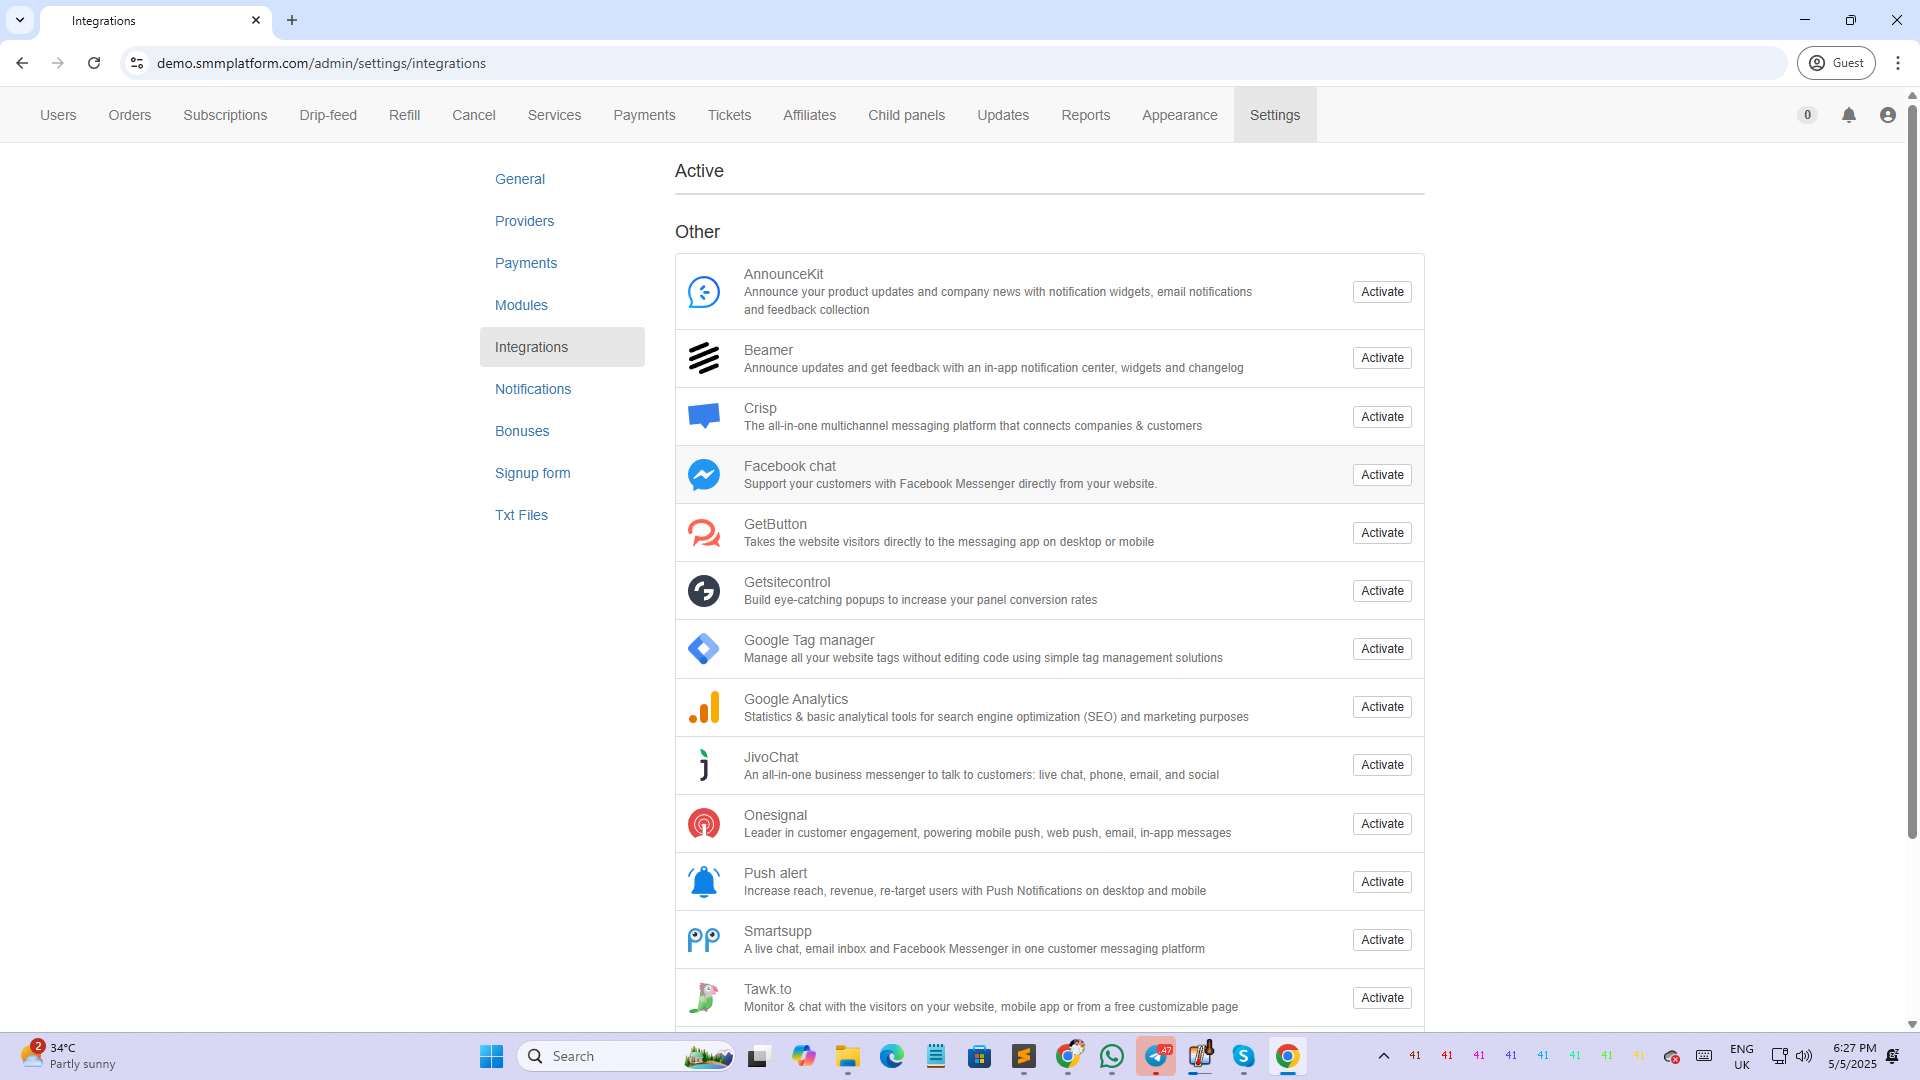Activate the Crisp integration
Viewport: 1920px width, 1080px height.
1381,417
